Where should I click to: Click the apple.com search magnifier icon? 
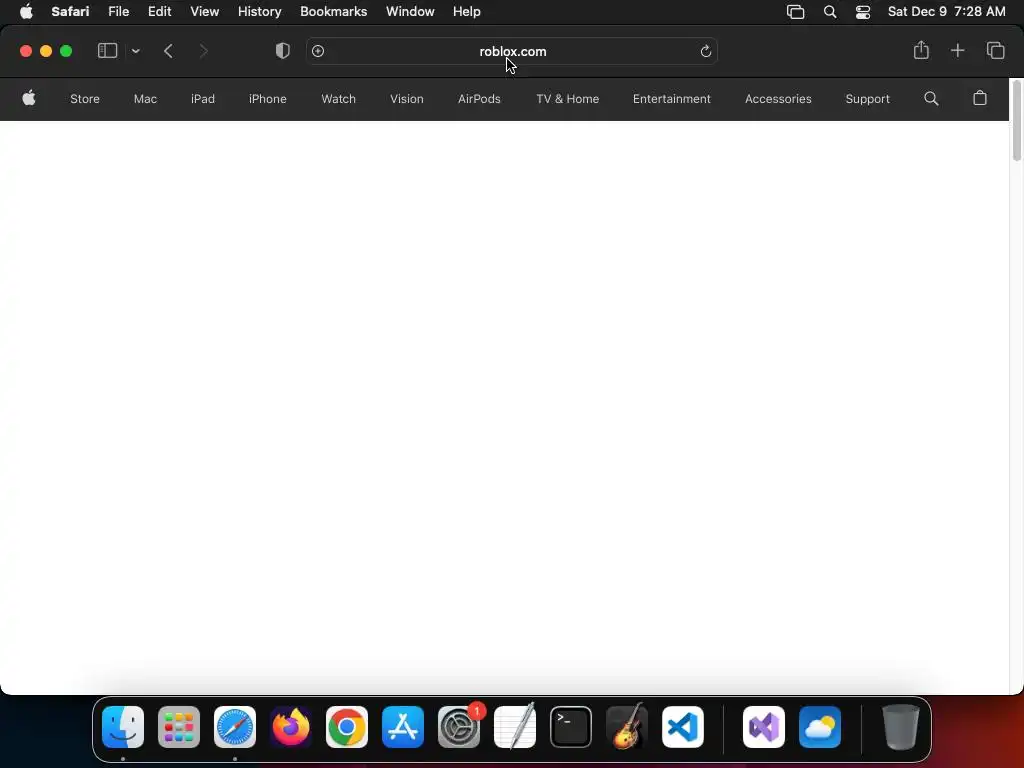click(931, 99)
